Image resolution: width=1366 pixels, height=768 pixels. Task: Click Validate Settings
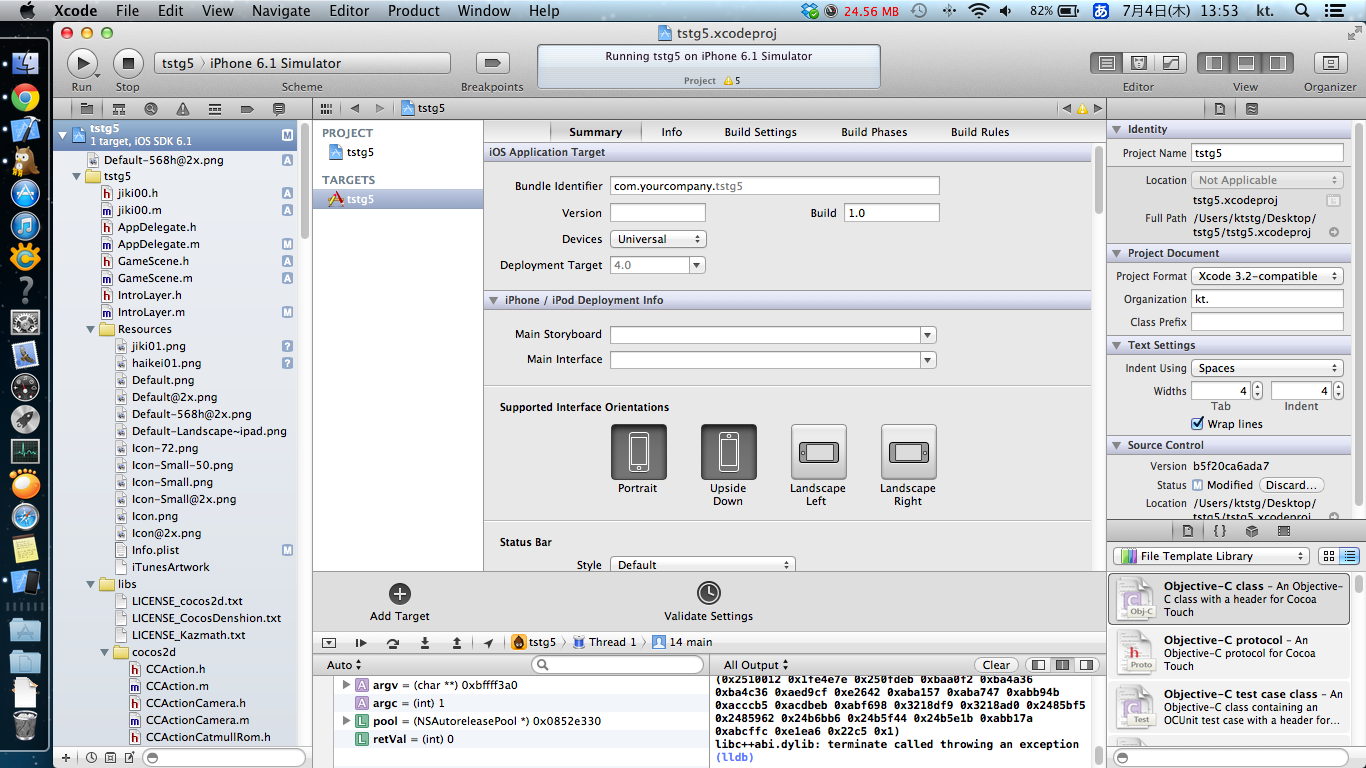point(709,603)
